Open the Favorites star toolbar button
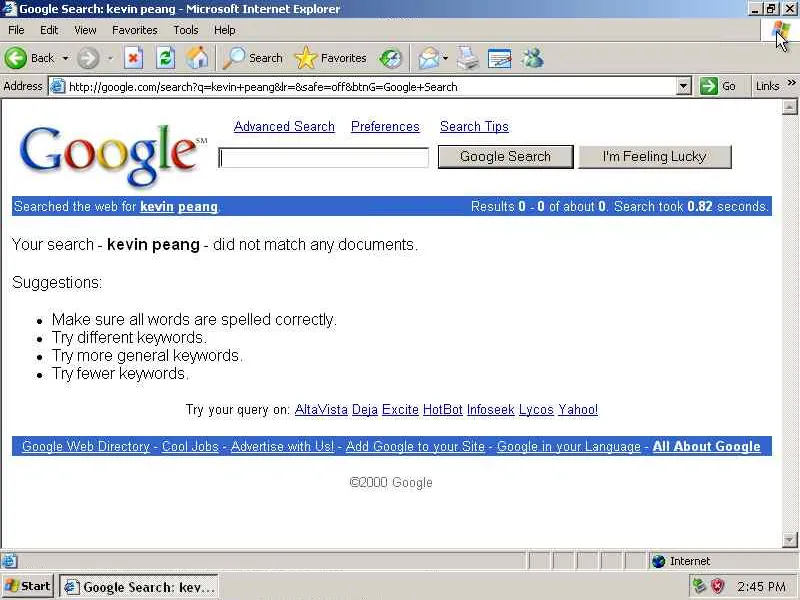This screenshot has height=600, width=800. pos(331,58)
